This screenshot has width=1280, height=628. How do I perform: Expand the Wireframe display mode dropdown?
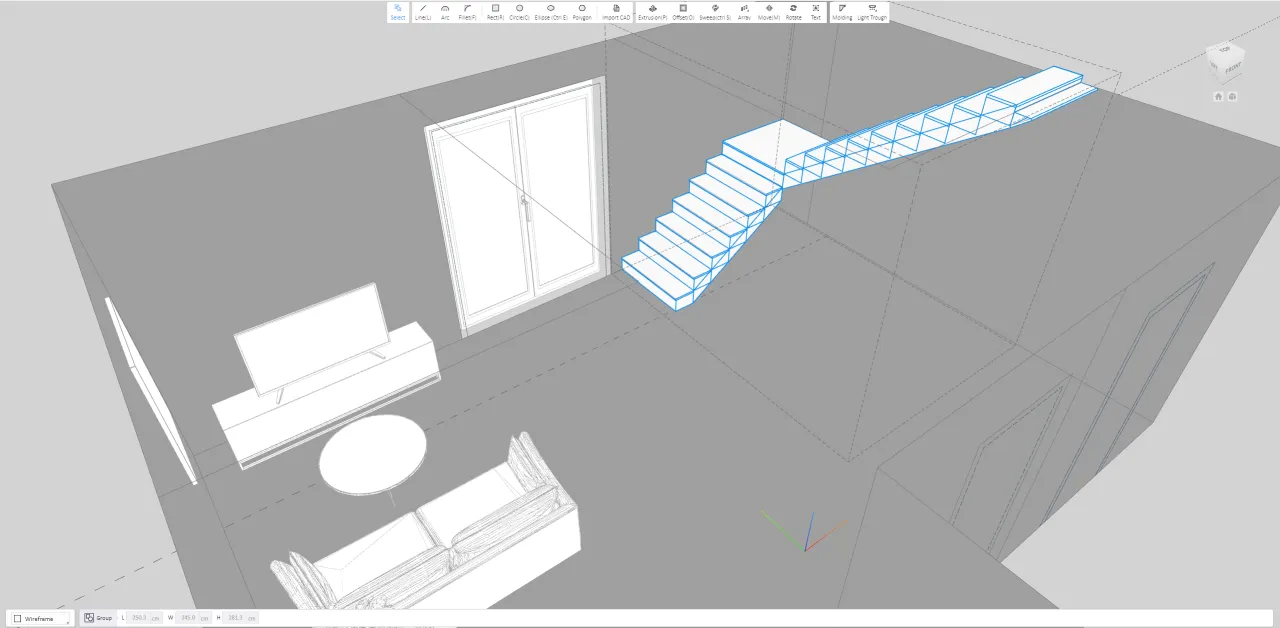click(x=68, y=621)
